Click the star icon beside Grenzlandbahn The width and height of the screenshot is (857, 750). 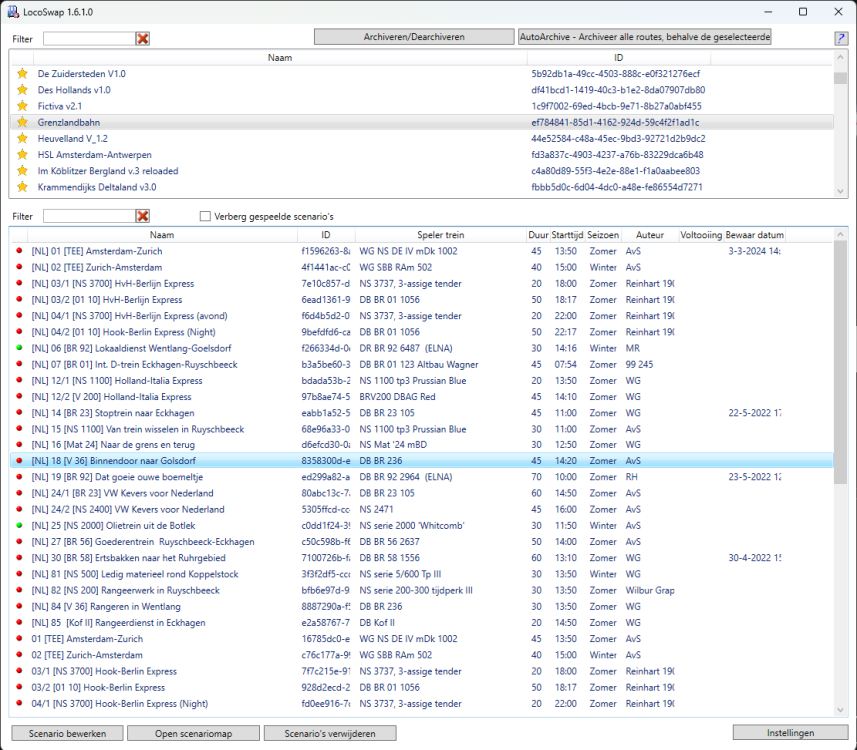click(x=21, y=122)
